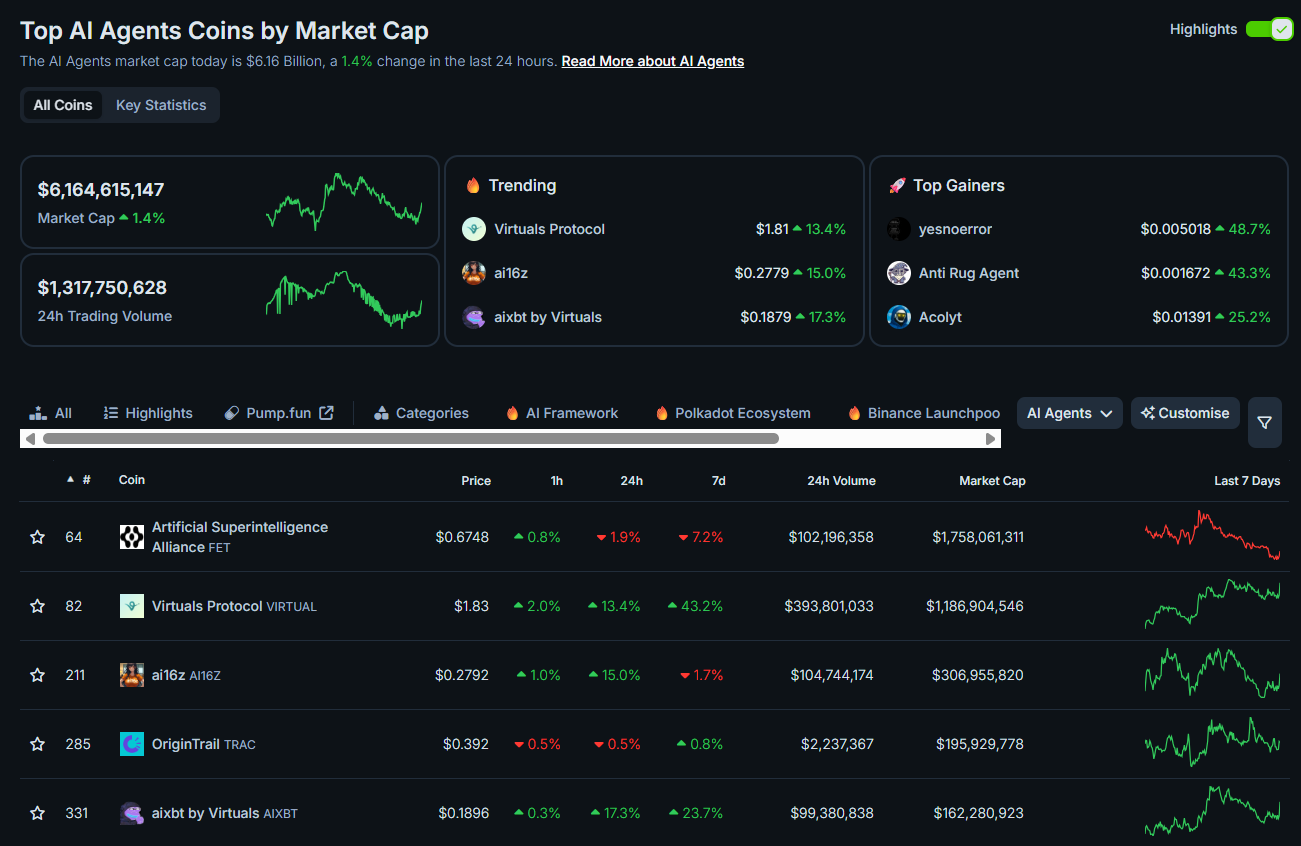Click the fire icon beside Trending
The image size is (1301, 846).
coord(474,185)
